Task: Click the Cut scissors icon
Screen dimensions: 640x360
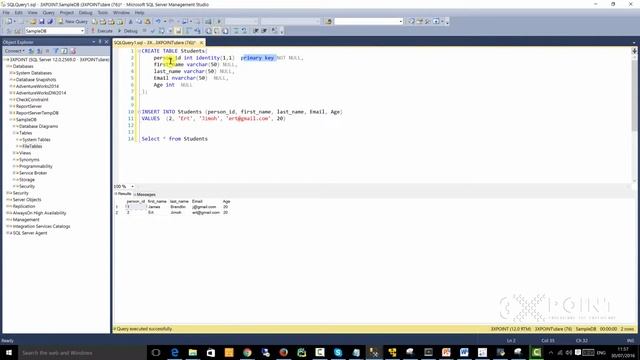Action: point(131,21)
